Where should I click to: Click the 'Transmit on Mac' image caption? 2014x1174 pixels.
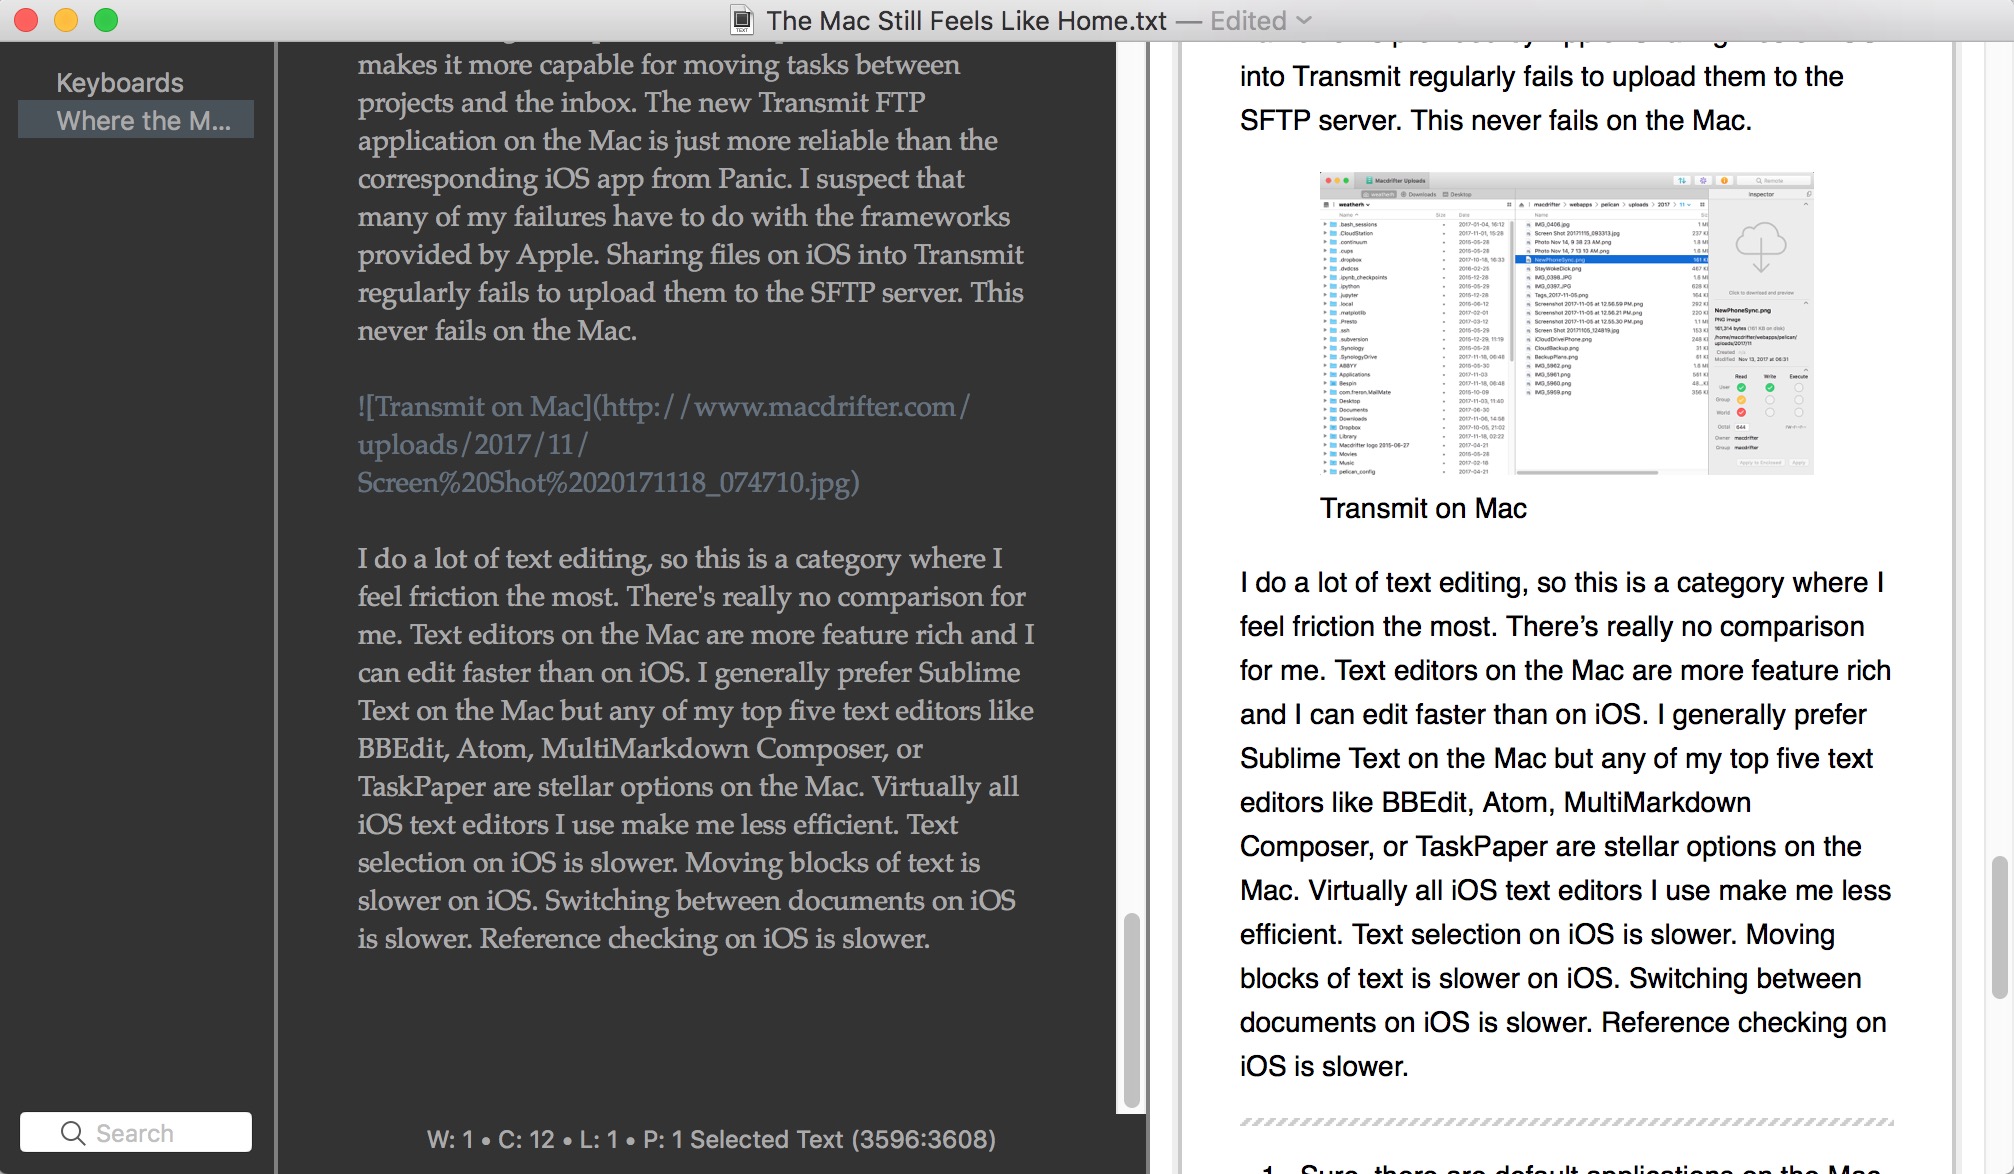click(x=1423, y=508)
